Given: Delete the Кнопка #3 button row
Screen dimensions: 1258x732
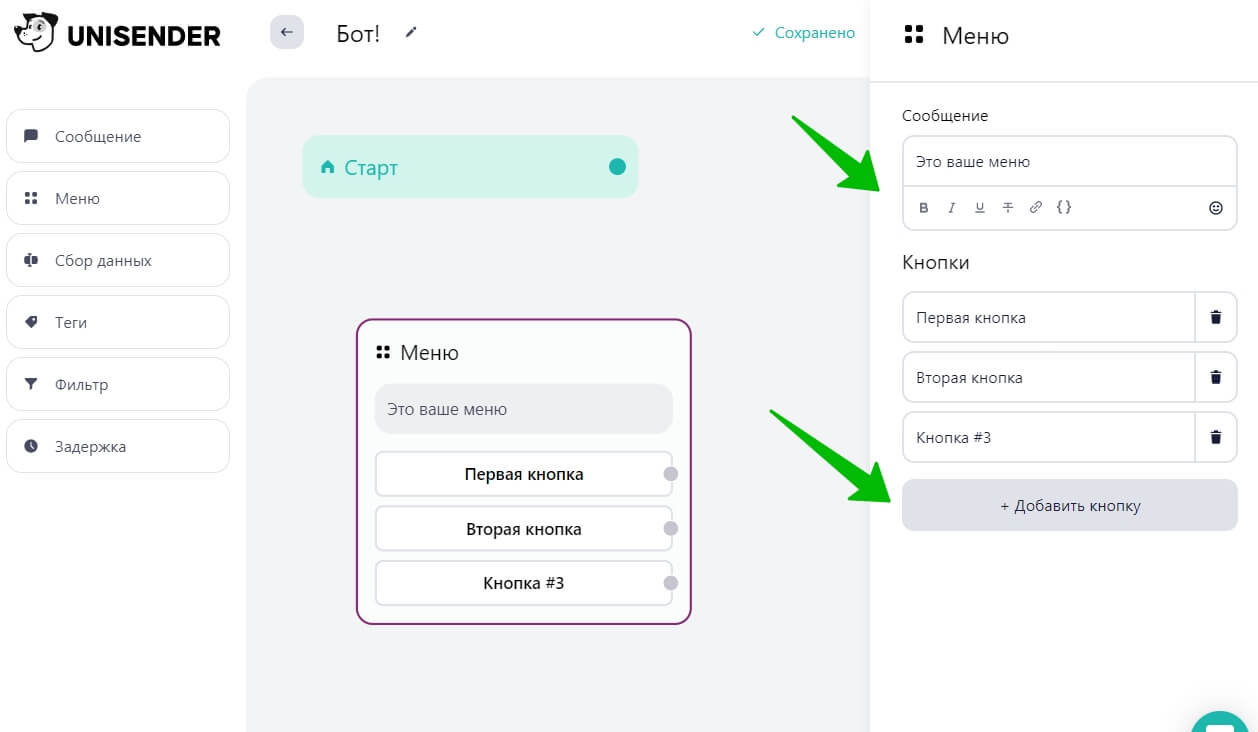Looking at the screenshot, I should tap(1216, 437).
